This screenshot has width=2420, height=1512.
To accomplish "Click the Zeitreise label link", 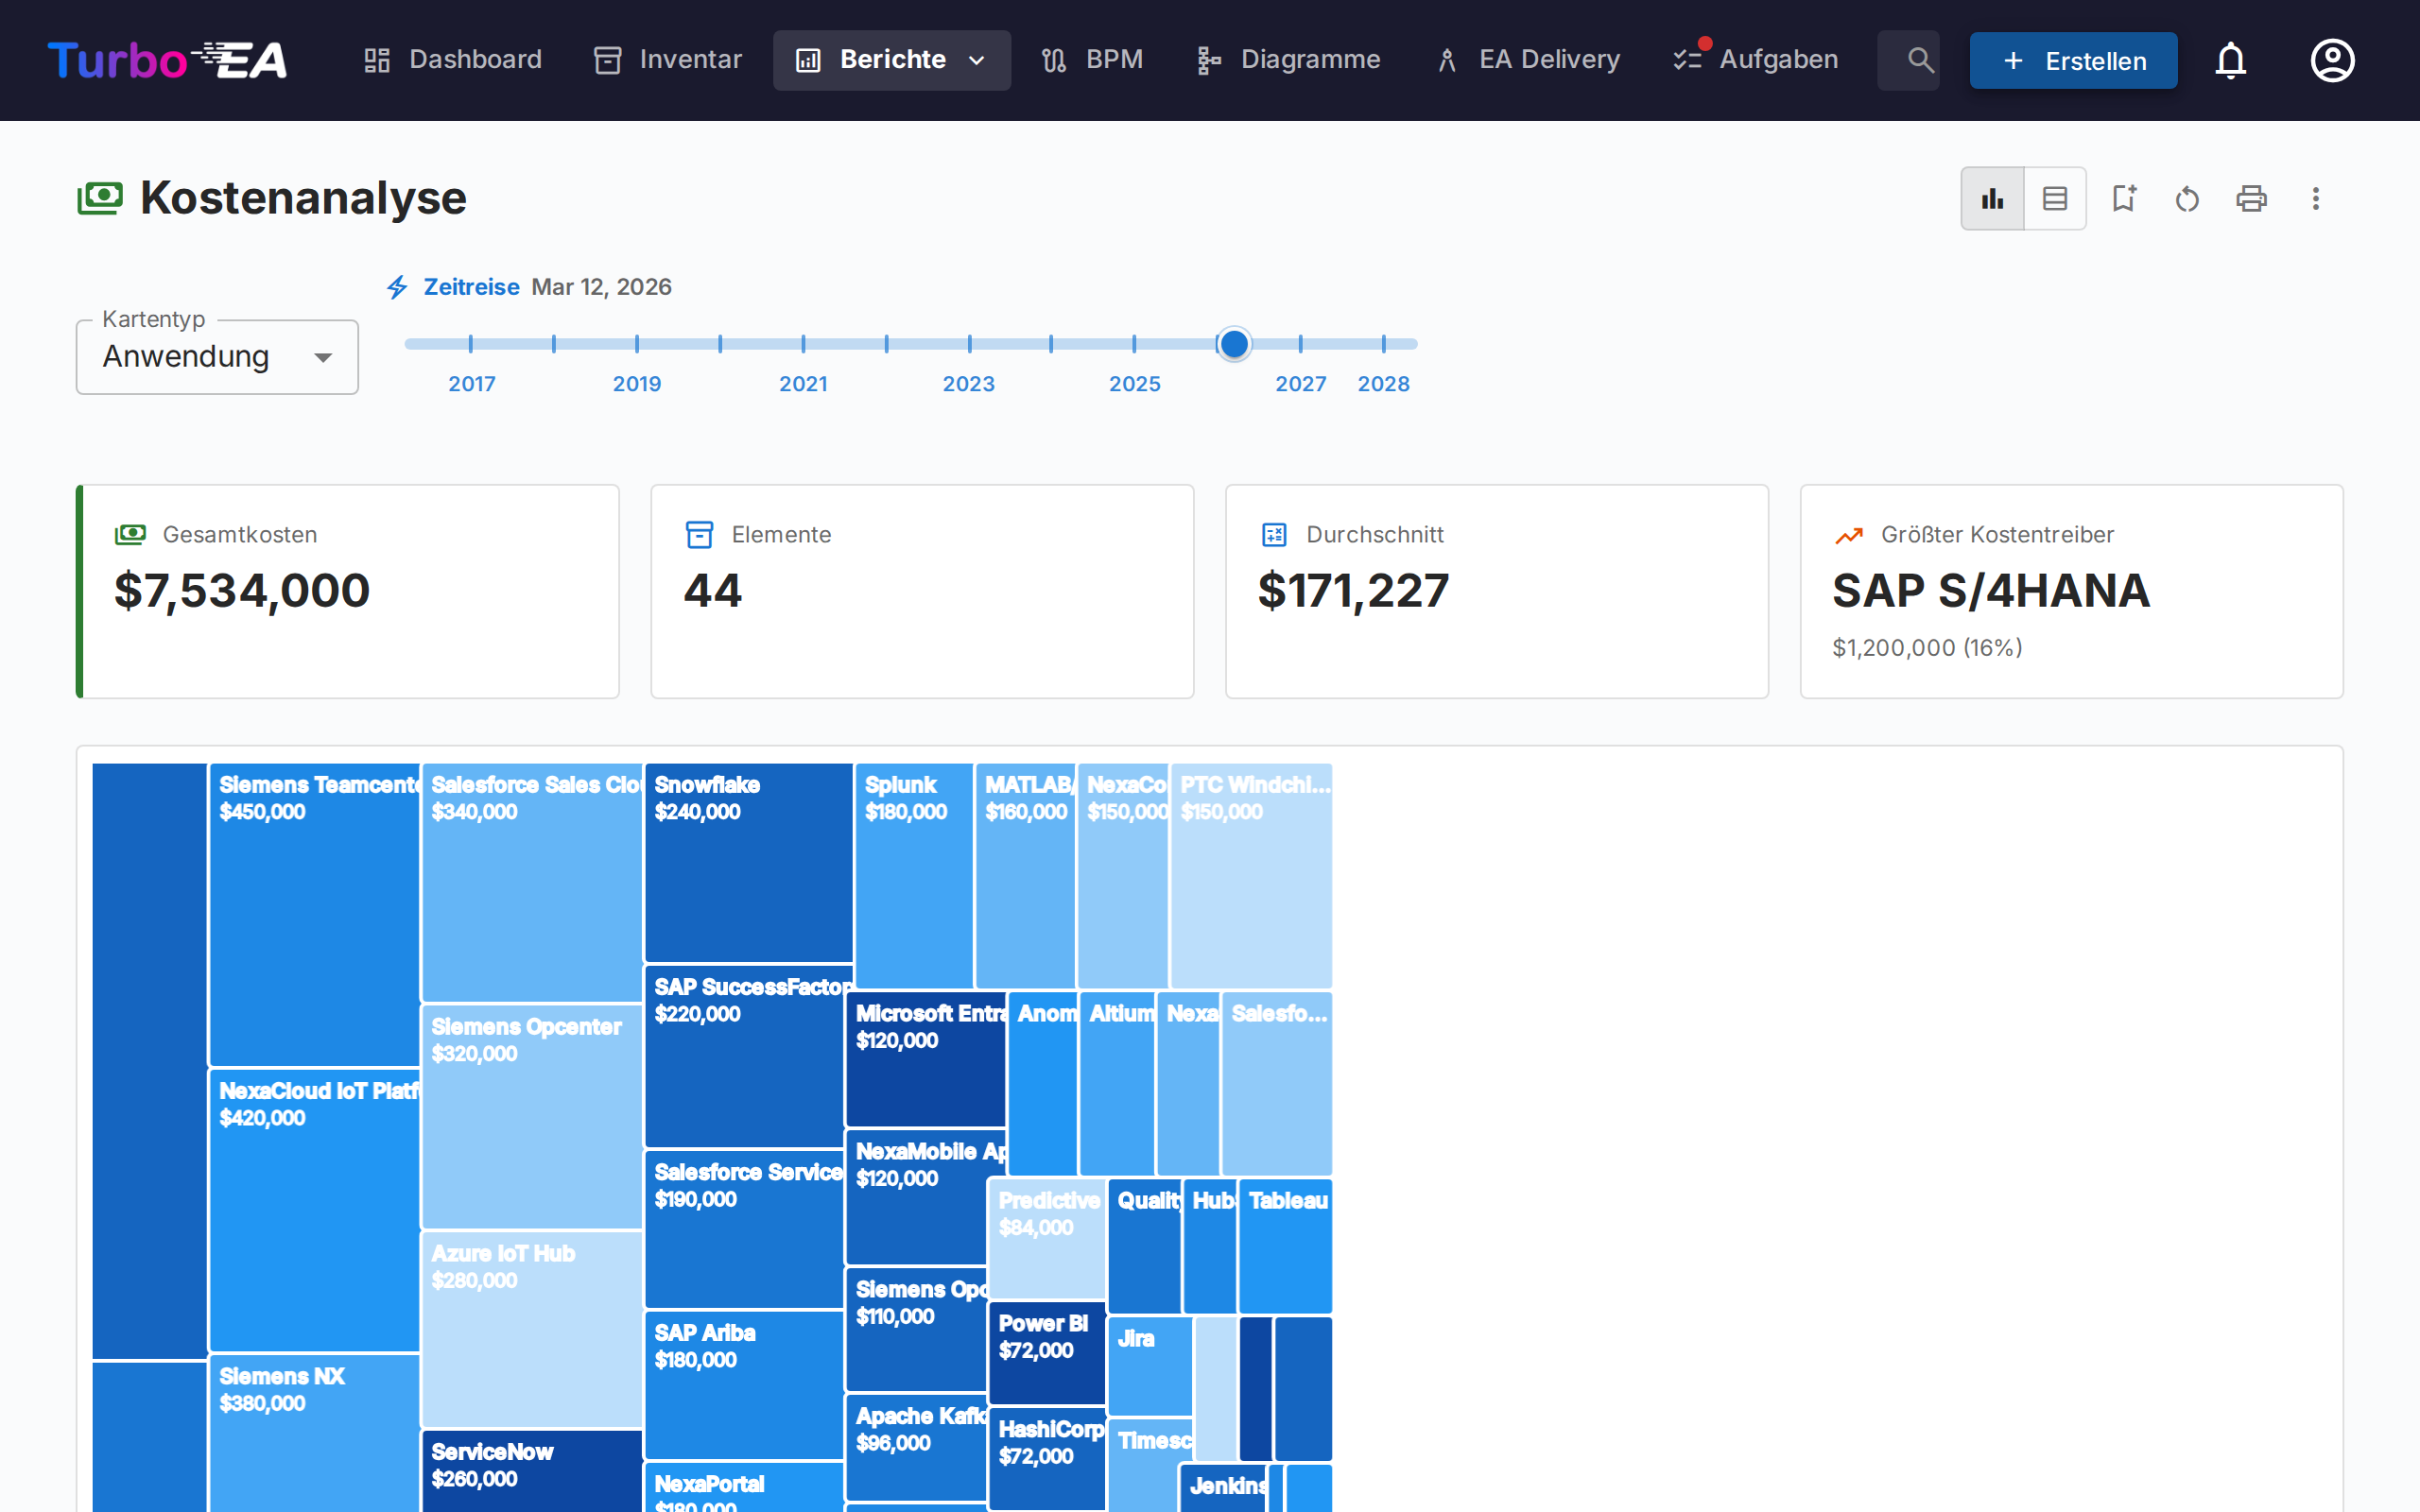I will 470,287.
